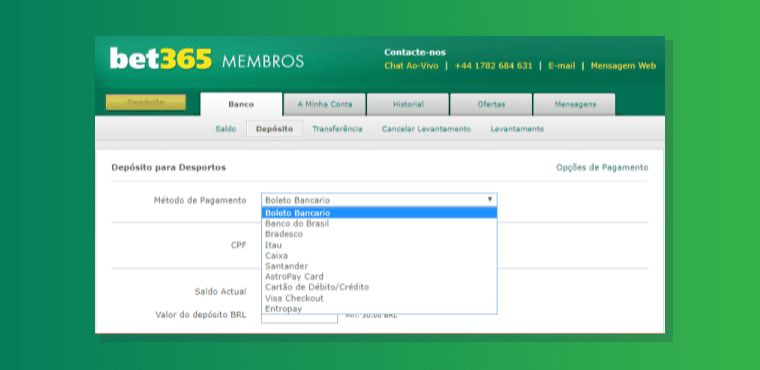Click the Valor do depósito BRL label
This screenshot has width=760, height=370.
coord(201,315)
